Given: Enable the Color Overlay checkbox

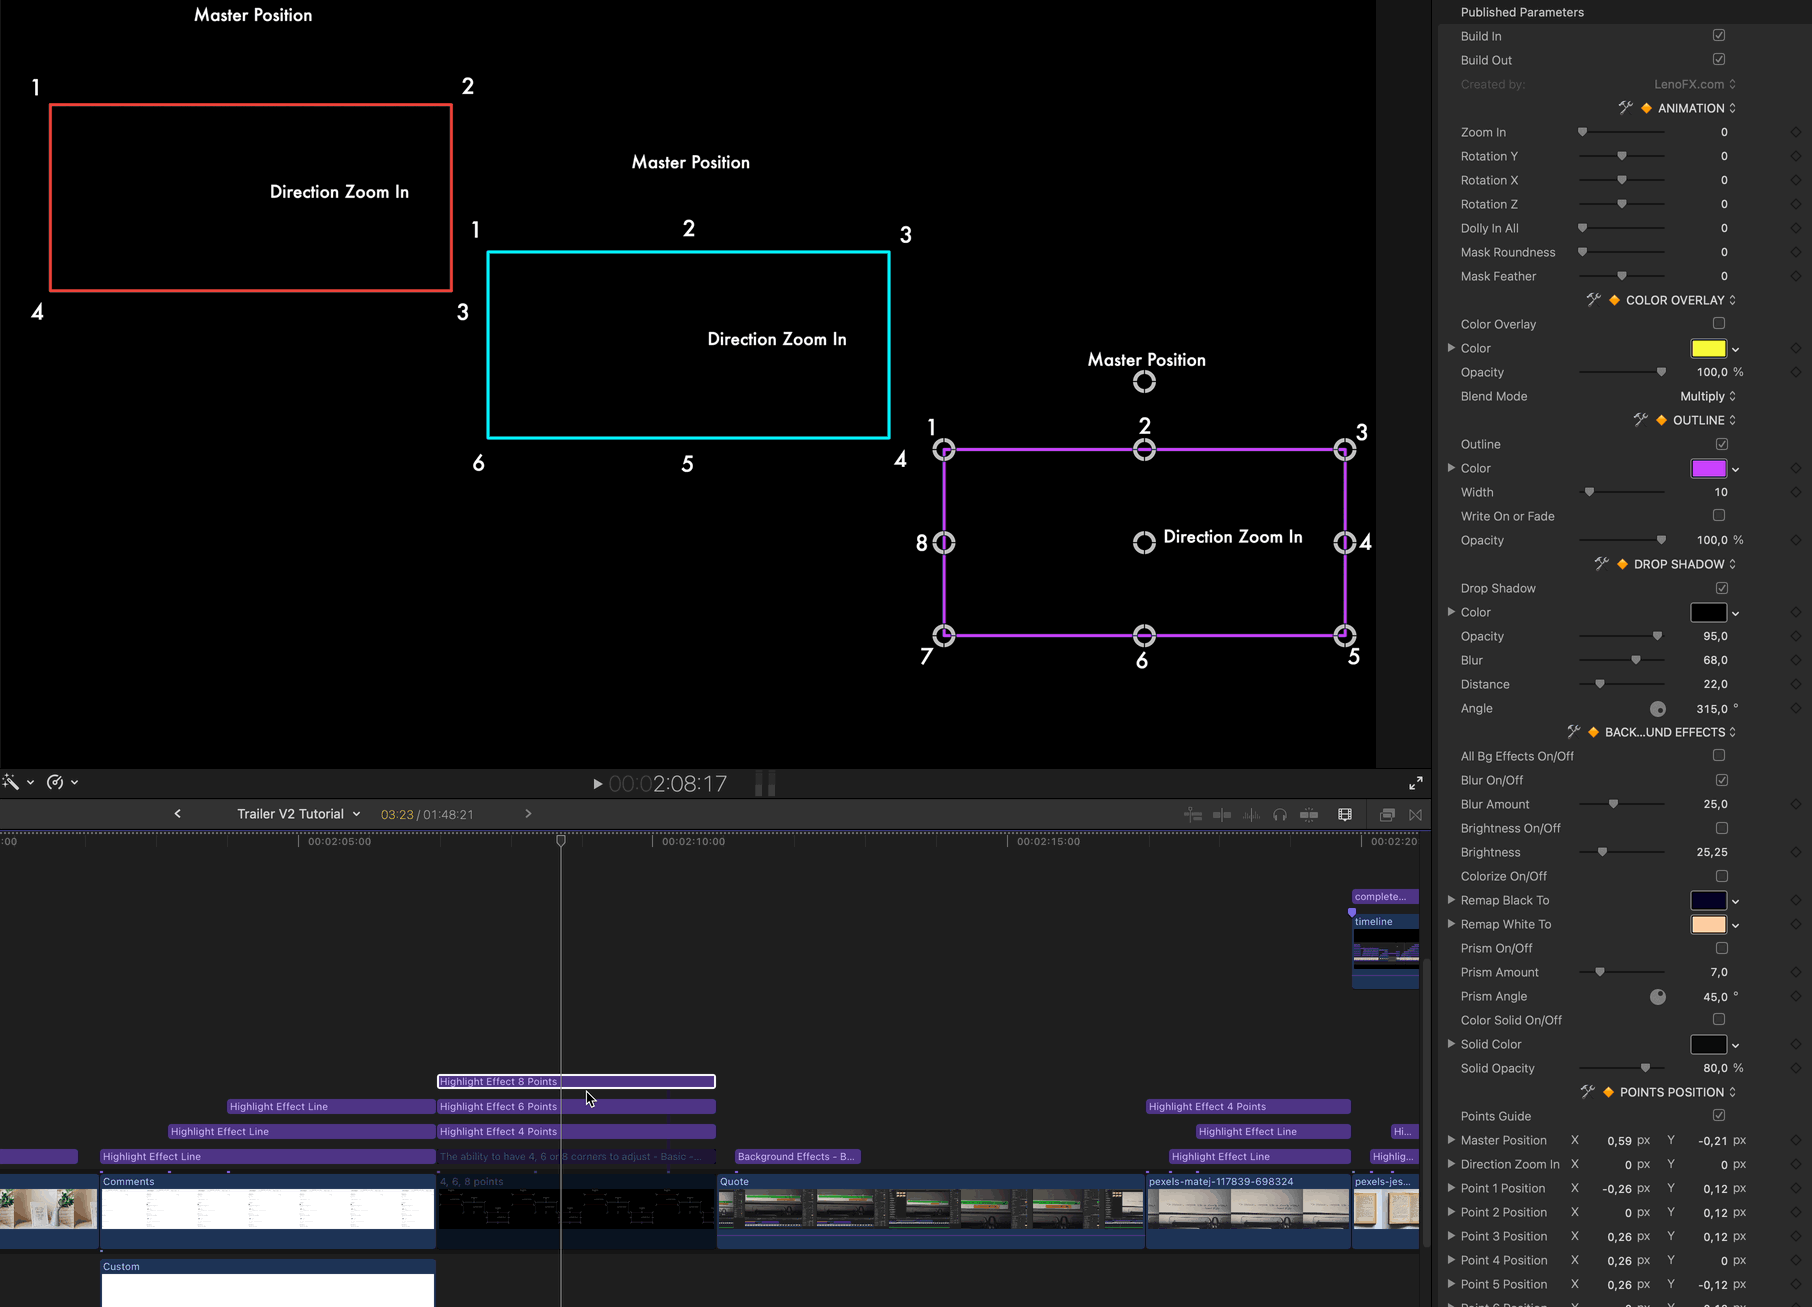Looking at the screenshot, I should 1719,324.
